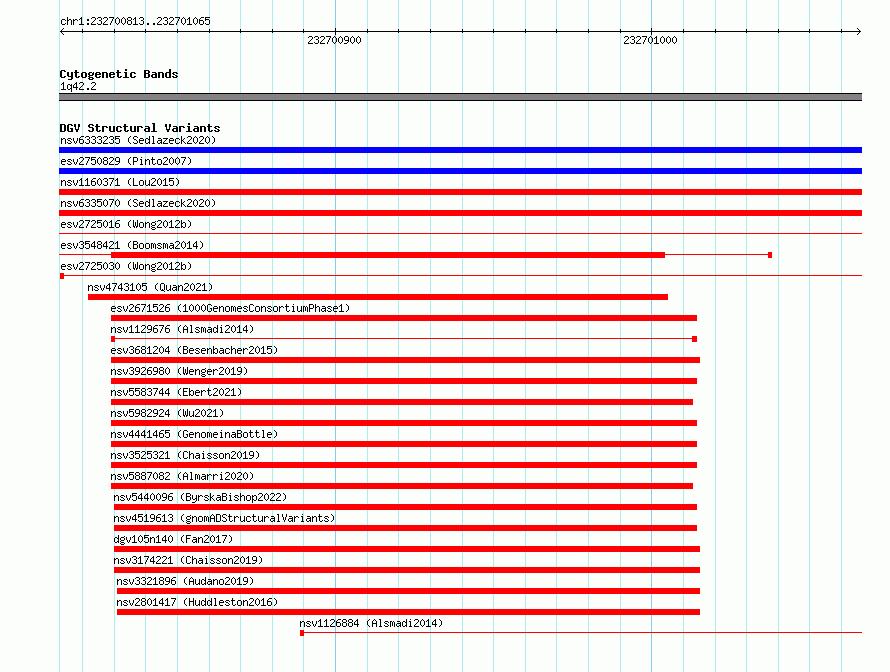This screenshot has height=672, width=890.
Task: Click the blue bar under nsv6333235
Action: 460,150
